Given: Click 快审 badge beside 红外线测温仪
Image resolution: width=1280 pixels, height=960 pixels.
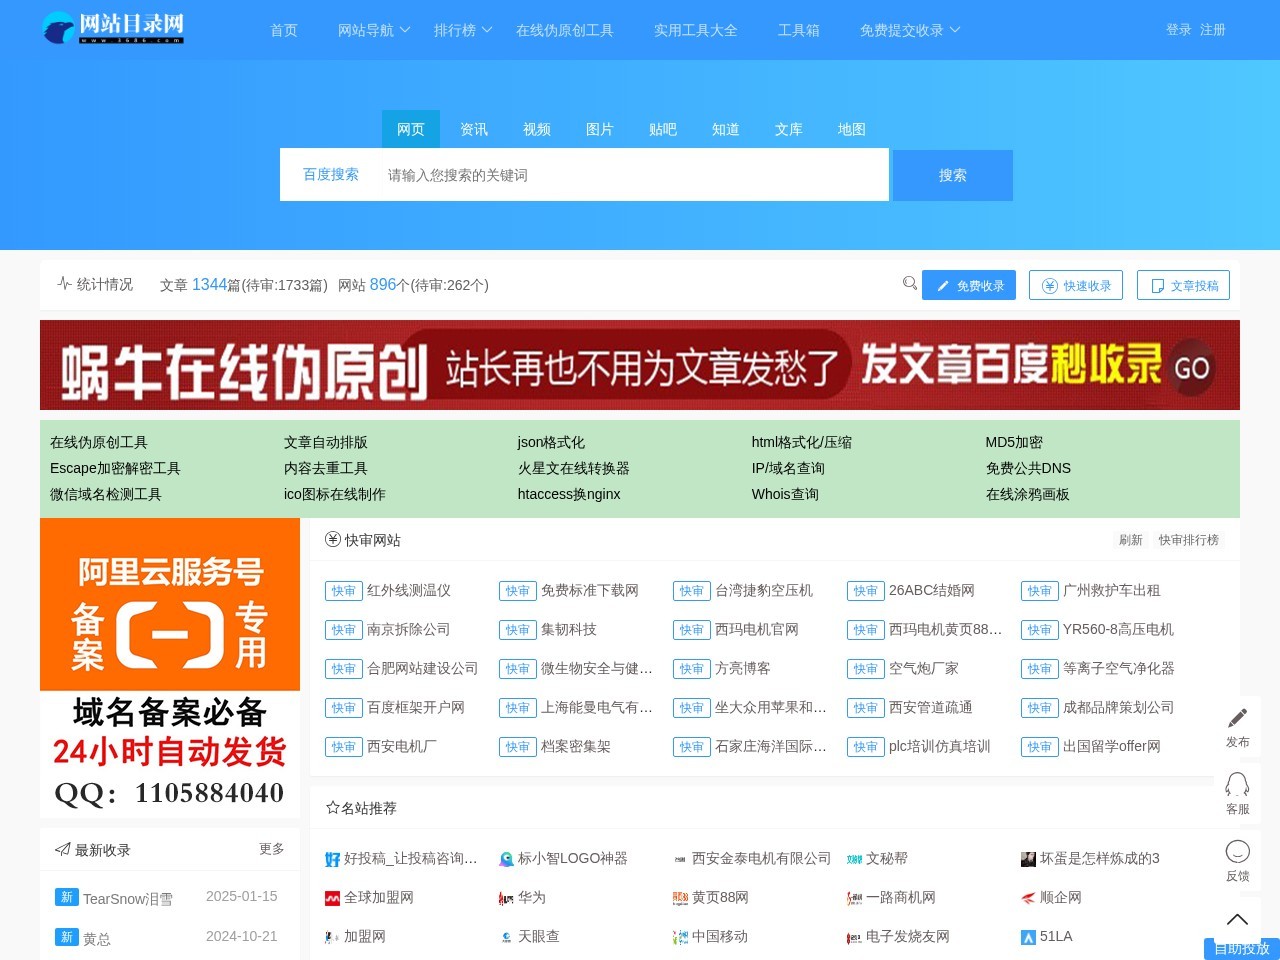Looking at the screenshot, I should point(344,591).
